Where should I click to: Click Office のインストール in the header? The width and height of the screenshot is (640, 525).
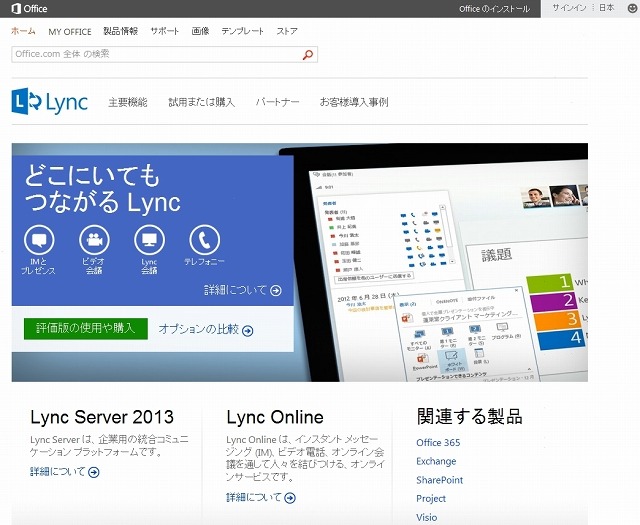[x=494, y=9]
